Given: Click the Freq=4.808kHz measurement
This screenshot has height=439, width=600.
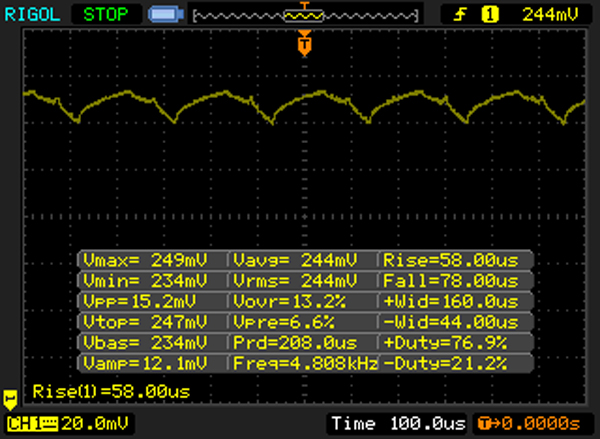Looking at the screenshot, I should (x=305, y=363).
